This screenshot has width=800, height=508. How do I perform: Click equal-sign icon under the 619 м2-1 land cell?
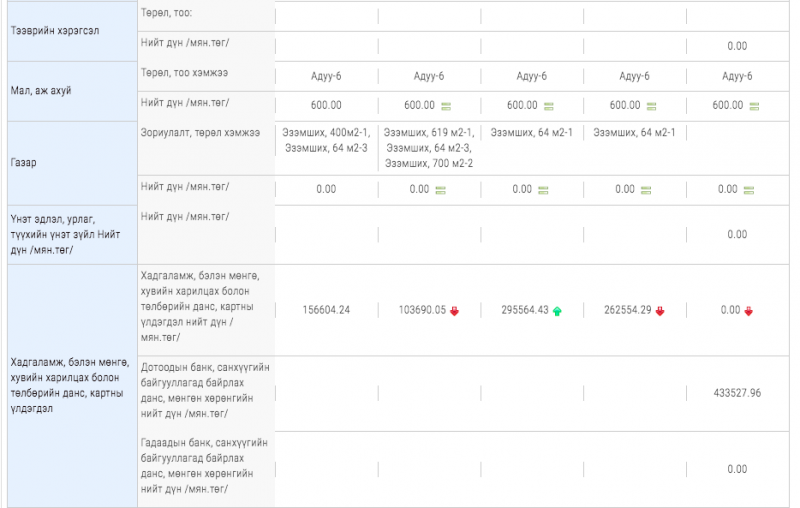(440, 190)
